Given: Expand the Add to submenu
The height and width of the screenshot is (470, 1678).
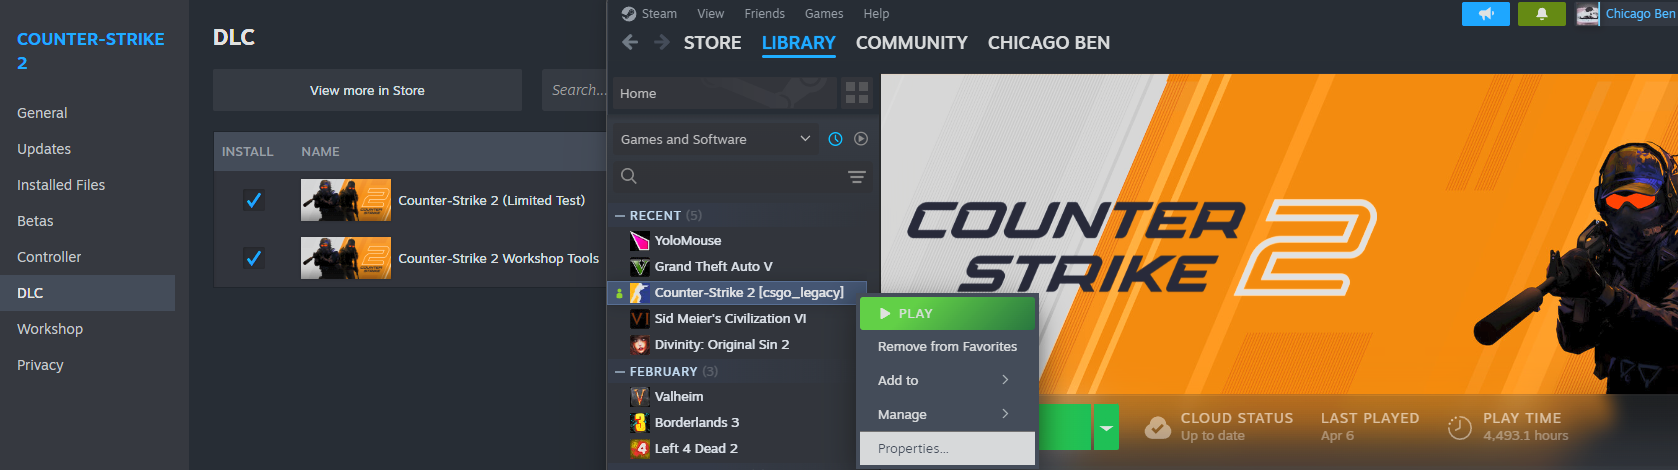Looking at the screenshot, I should (x=947, y=380).
